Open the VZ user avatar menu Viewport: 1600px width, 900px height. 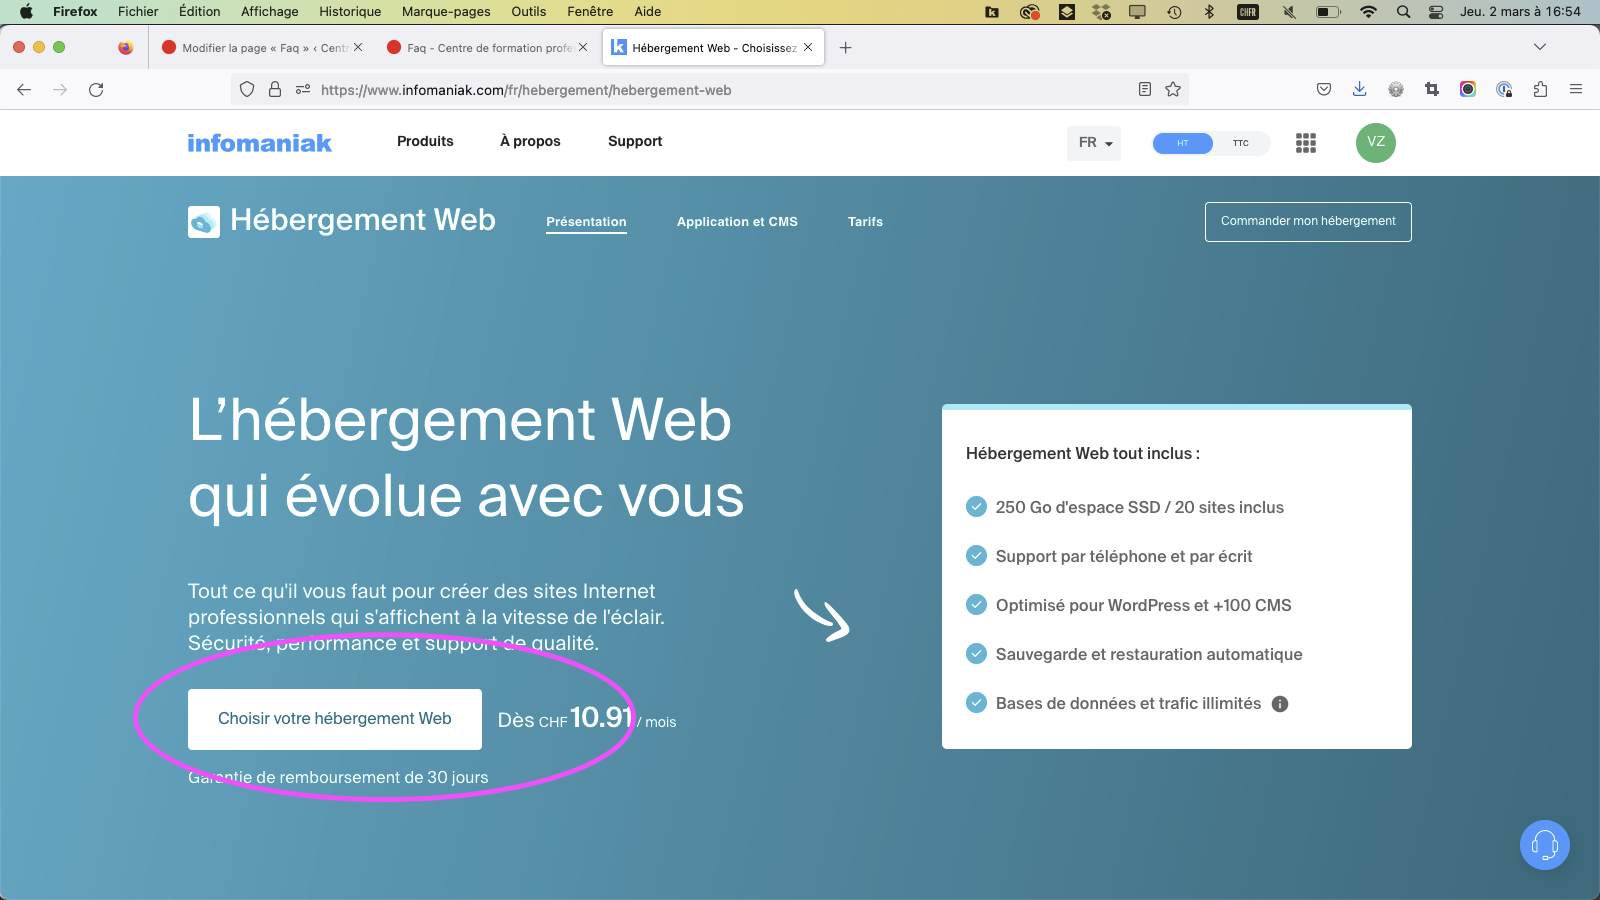pos(1376,142)
